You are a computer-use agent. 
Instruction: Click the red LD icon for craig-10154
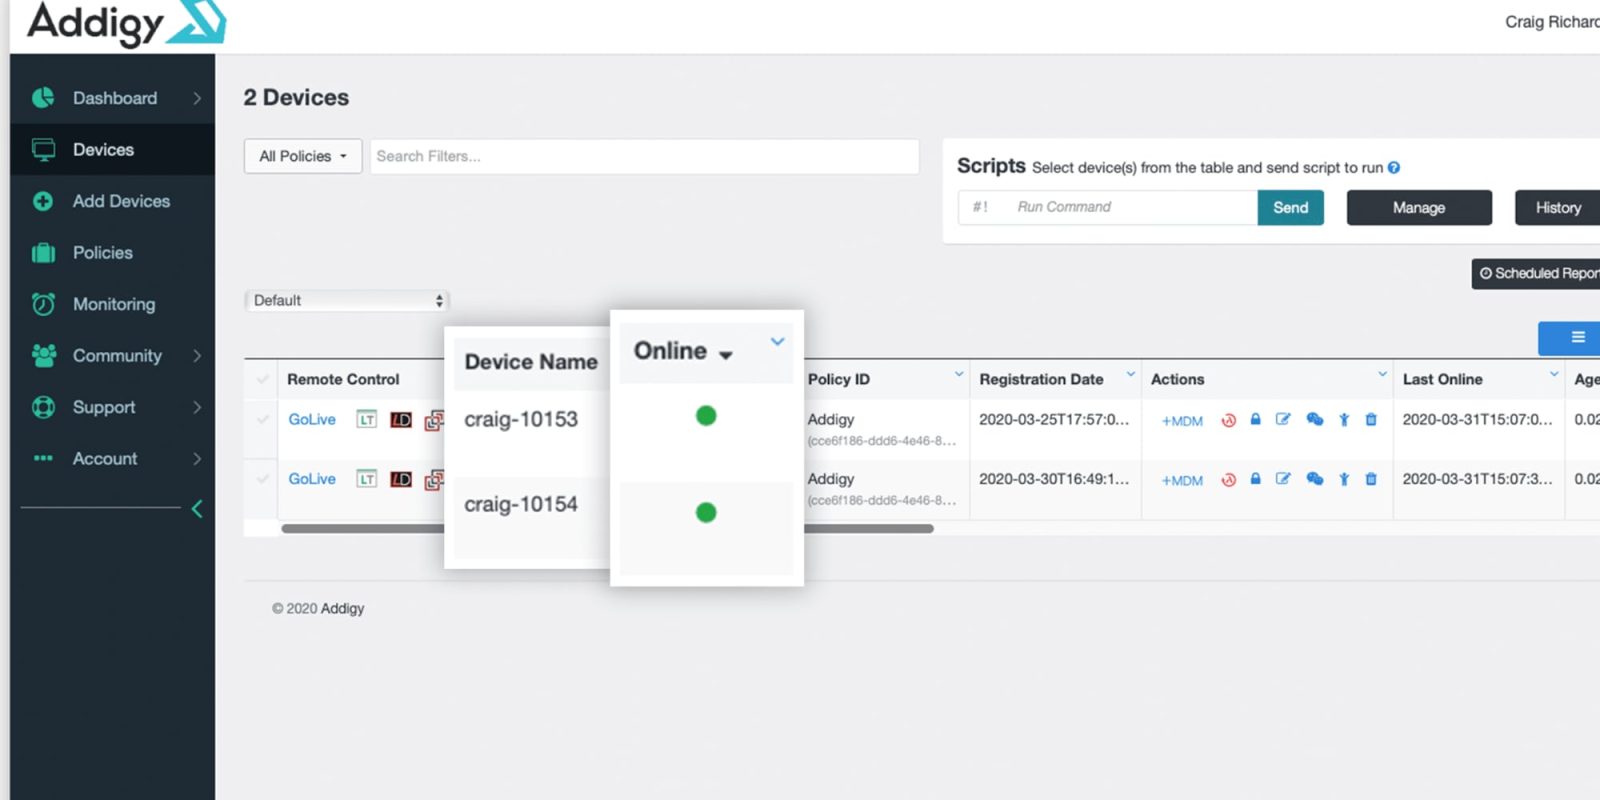pyautogui.click(x=401, y=479)
